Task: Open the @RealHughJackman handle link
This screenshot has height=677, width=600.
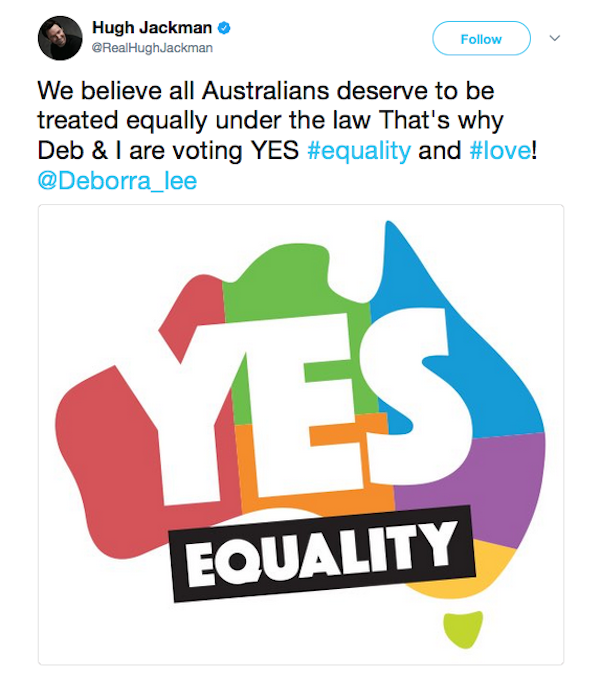Action: pyautogui.click(x=152, y=47)
